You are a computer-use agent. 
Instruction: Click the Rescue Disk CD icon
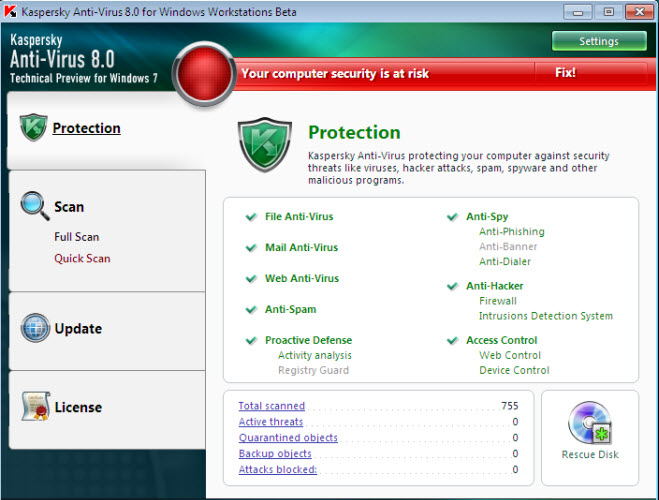(590, 423)
